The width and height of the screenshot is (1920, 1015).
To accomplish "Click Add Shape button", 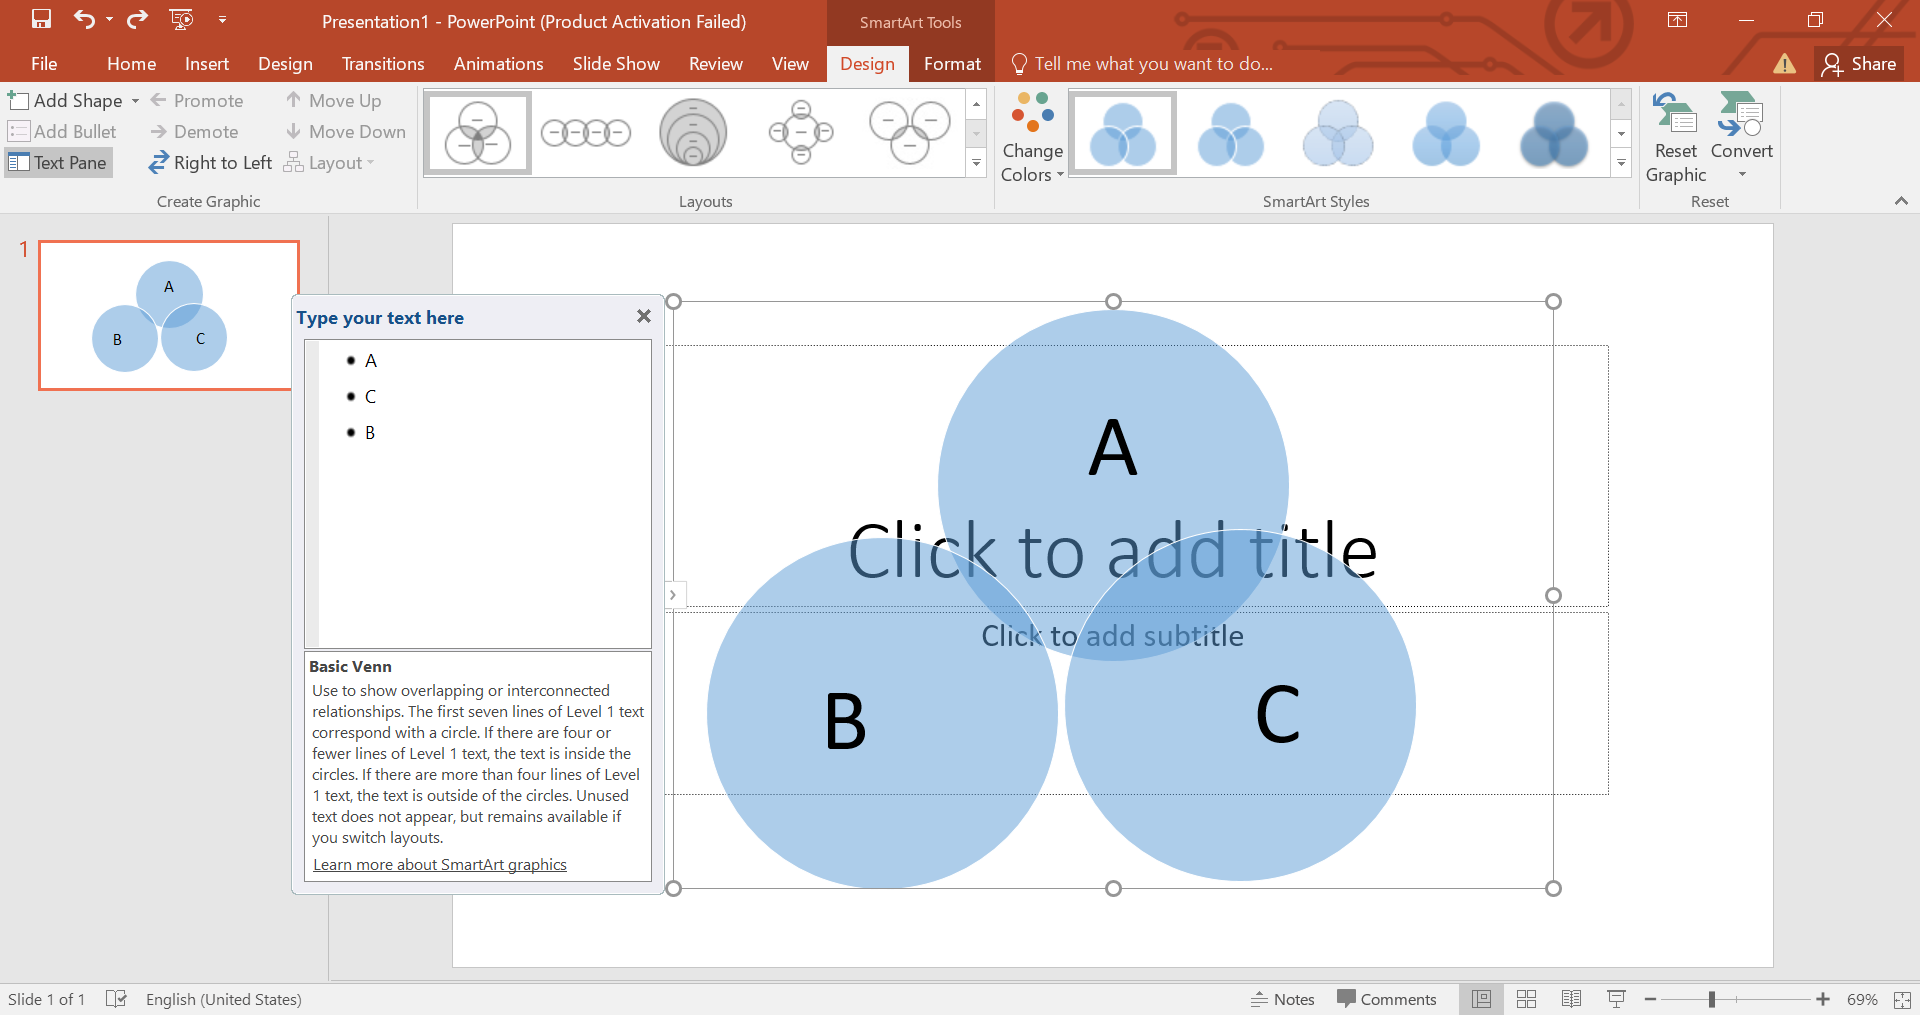I will (x=65, y=101).
